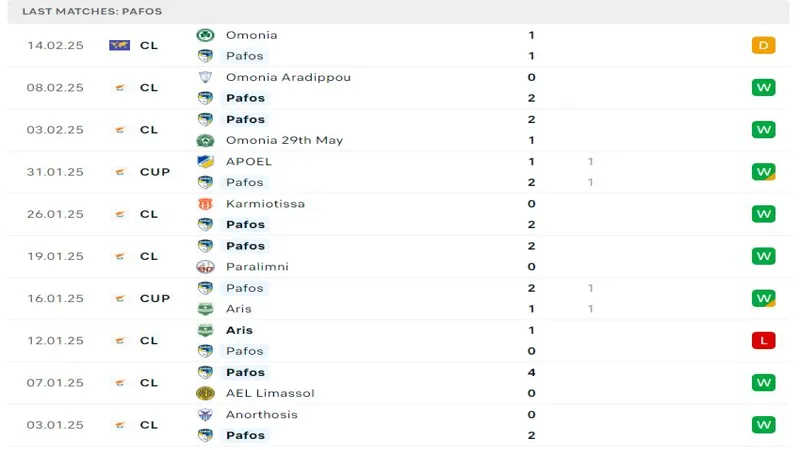Click the Last Matches: Pafos header
800x450 pixels.
92,11
